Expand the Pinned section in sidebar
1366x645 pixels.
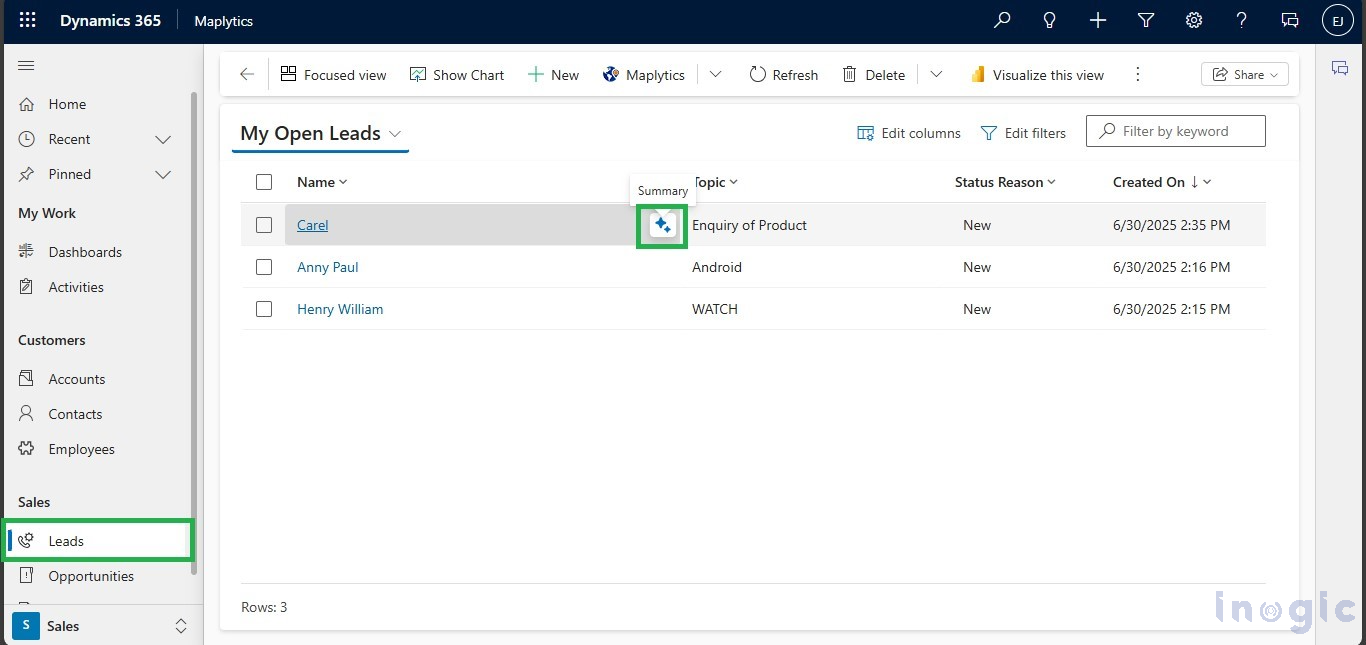163,174
